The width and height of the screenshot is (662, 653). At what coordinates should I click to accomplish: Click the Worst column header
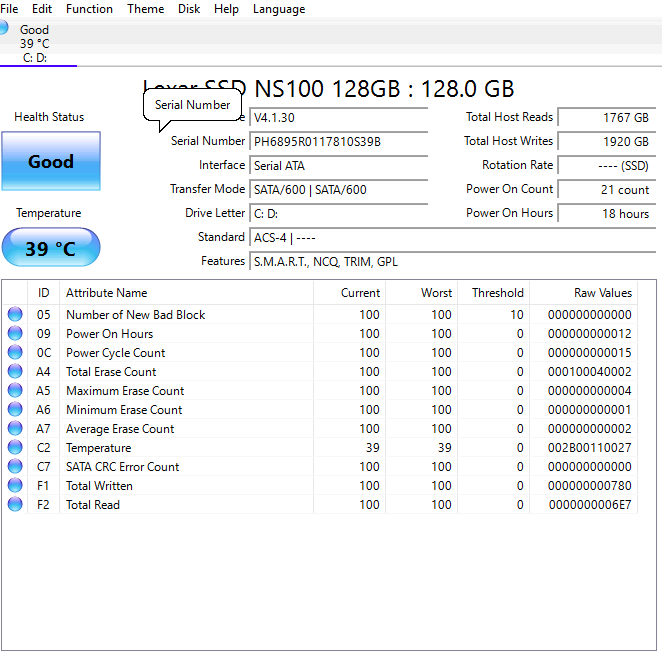pyautogui.click(x=421, y=293)
